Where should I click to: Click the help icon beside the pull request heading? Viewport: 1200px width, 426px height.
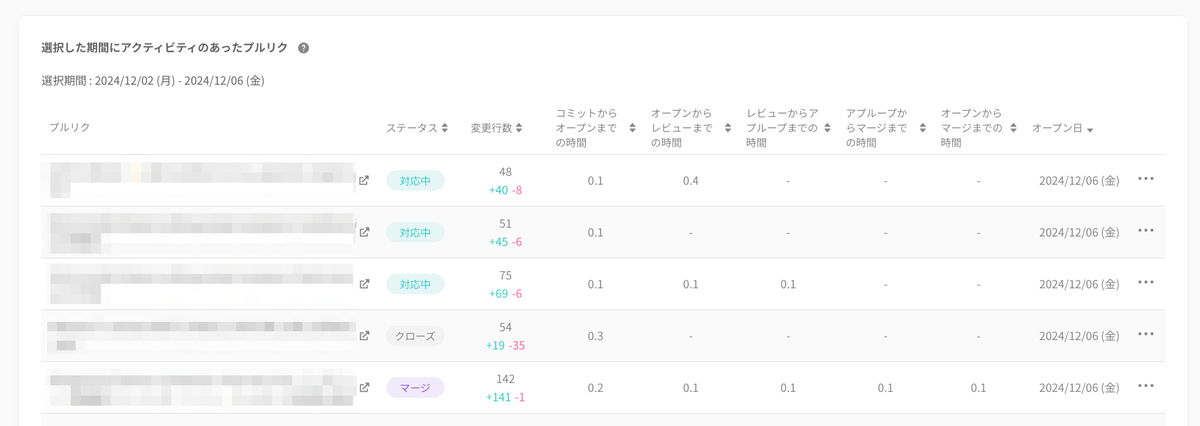pyautogui.click(x=303, y=48)
